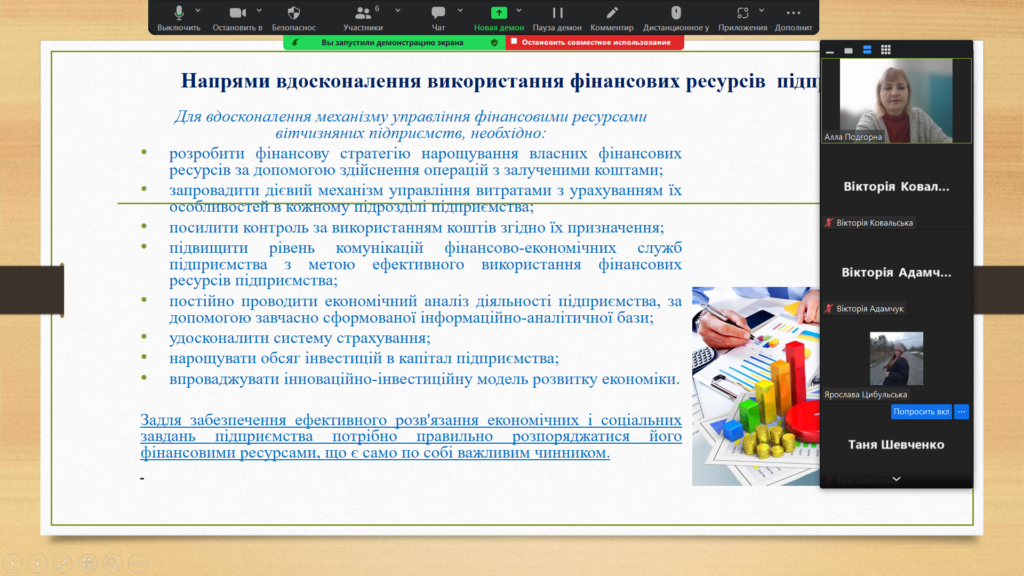Image resolution: width=1024 pixels, height=576 pixels.
Task: Expand the Приложения options arrow
Action: pos(761,10)
